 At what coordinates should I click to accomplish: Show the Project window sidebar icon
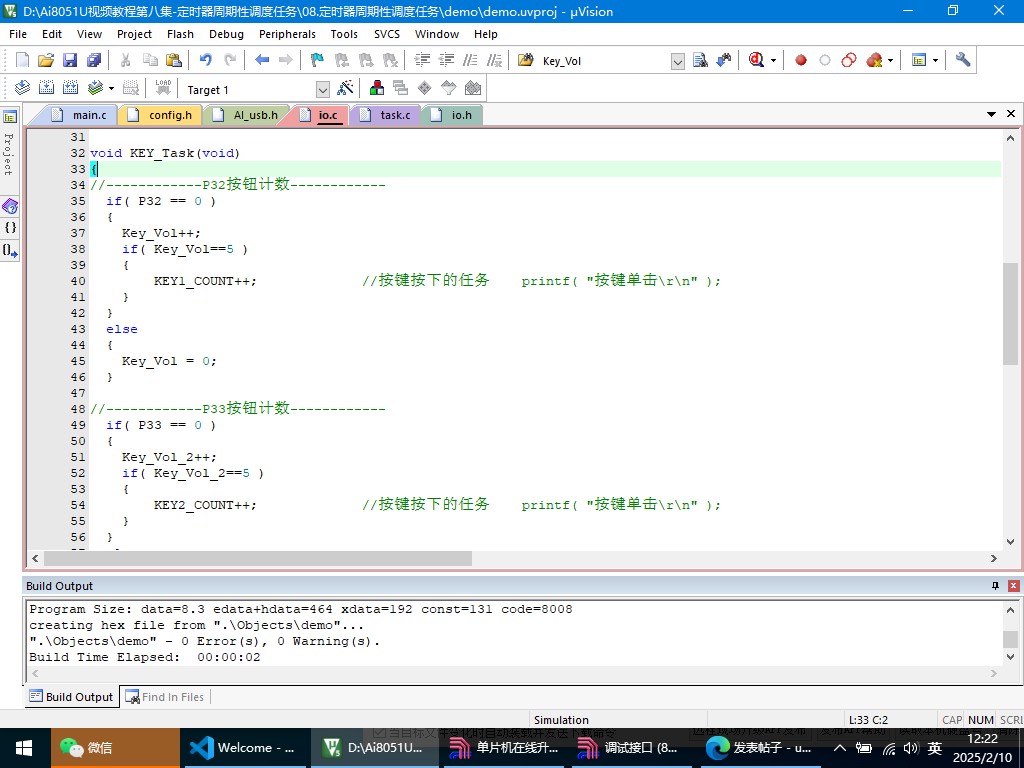(x=10, y=118)
